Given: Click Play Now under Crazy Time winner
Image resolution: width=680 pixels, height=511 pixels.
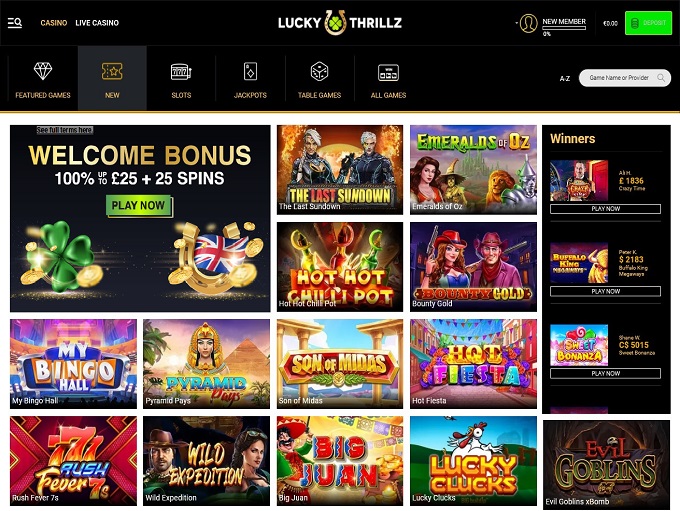Looking at the screenshot, I should click(605, 209).
